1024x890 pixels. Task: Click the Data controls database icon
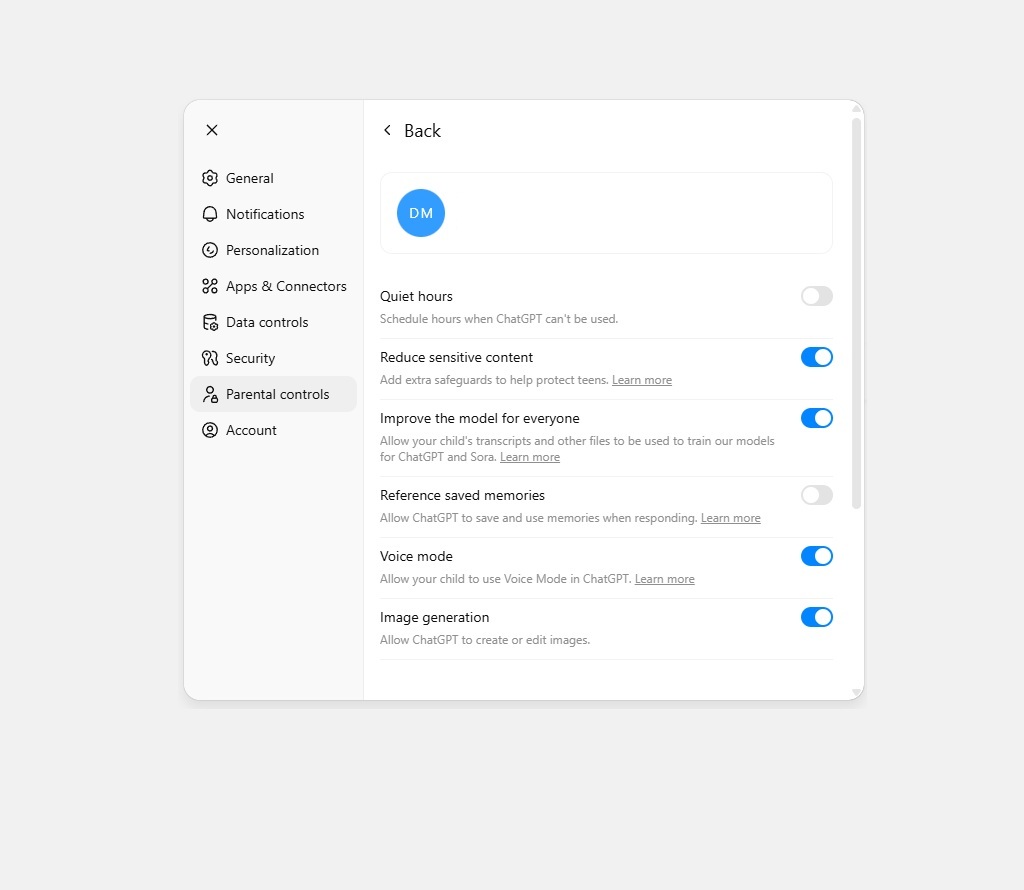pyautogui.click(x=210, y=322)
